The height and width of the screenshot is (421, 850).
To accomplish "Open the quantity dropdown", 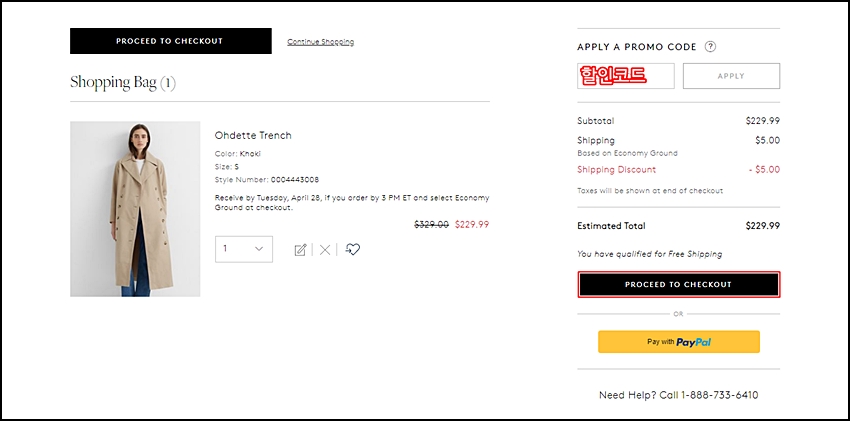I will (243, 249).
